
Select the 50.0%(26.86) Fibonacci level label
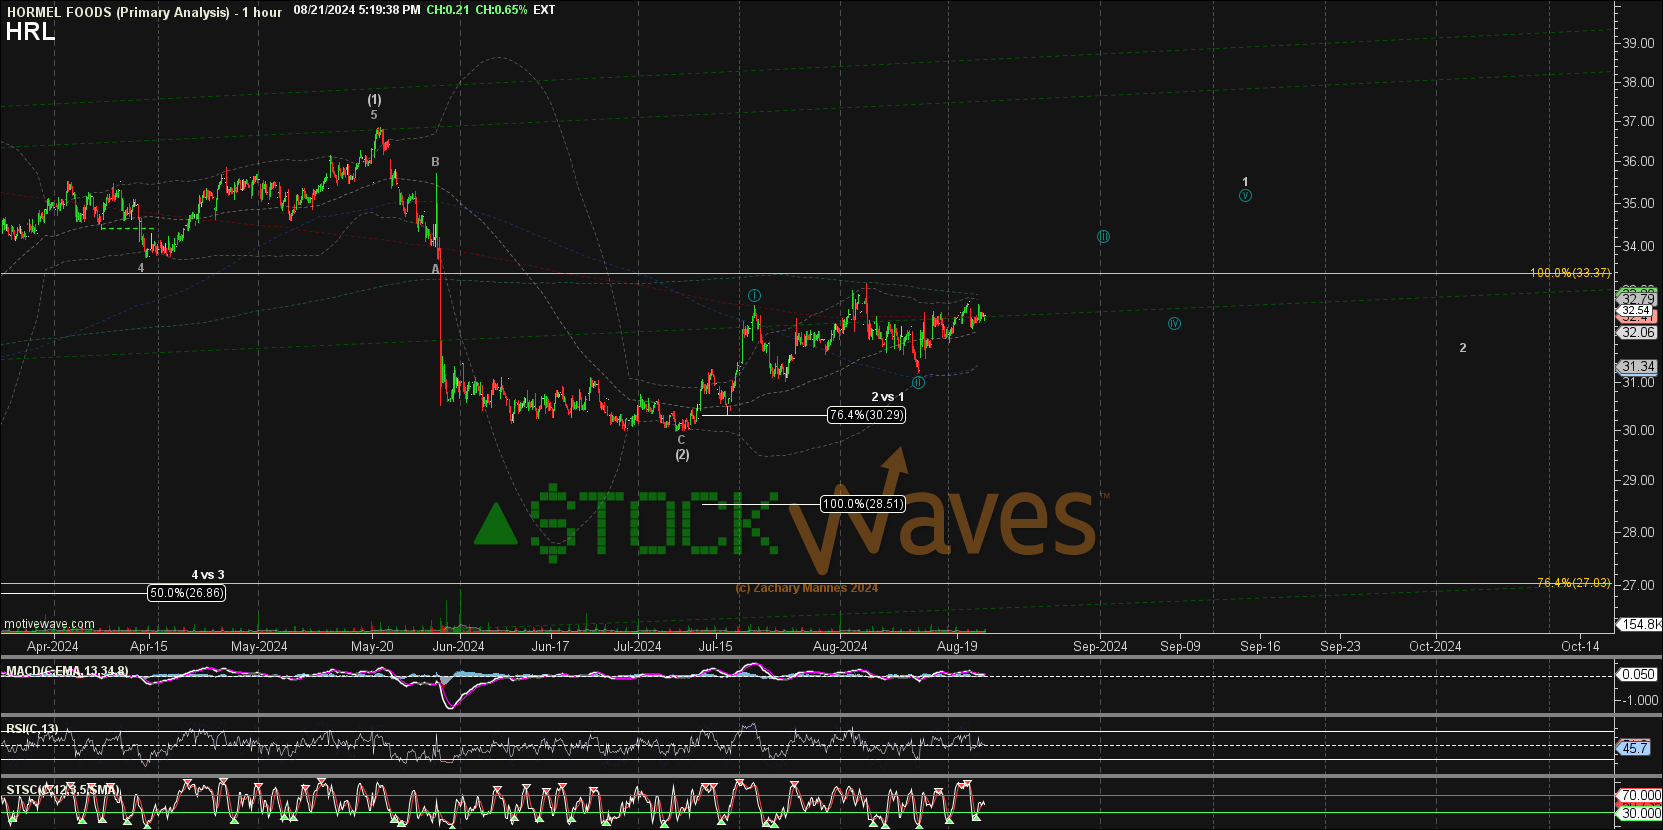point(187,593)
